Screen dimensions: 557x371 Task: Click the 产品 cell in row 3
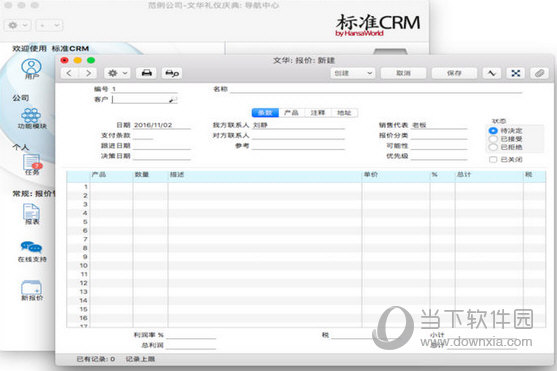[x=111, y=204]
